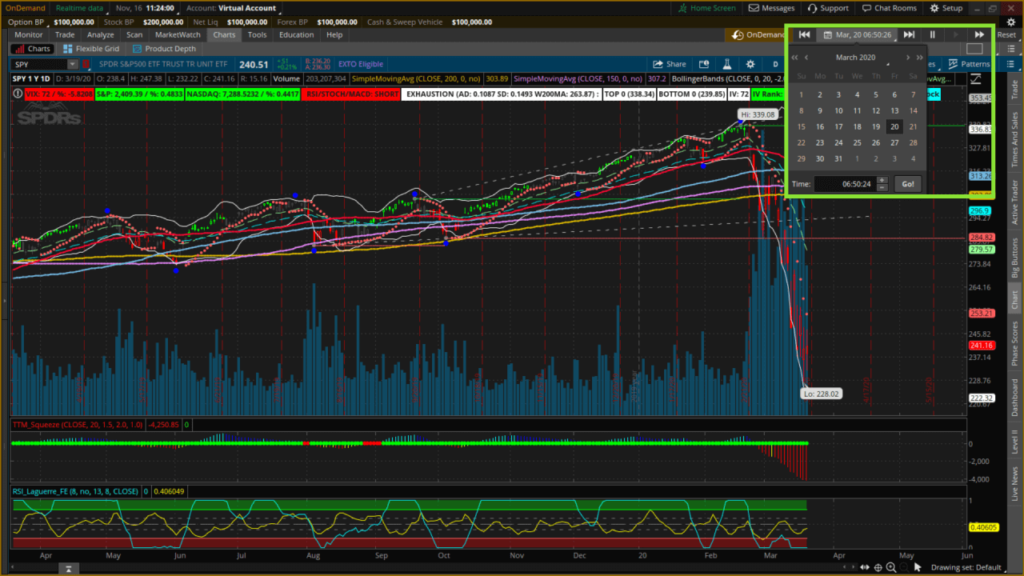The height and width of the screenshot is (576, 1024).
Task: Go to the previous month in the calendar
Action: click(x=807, y=57)
